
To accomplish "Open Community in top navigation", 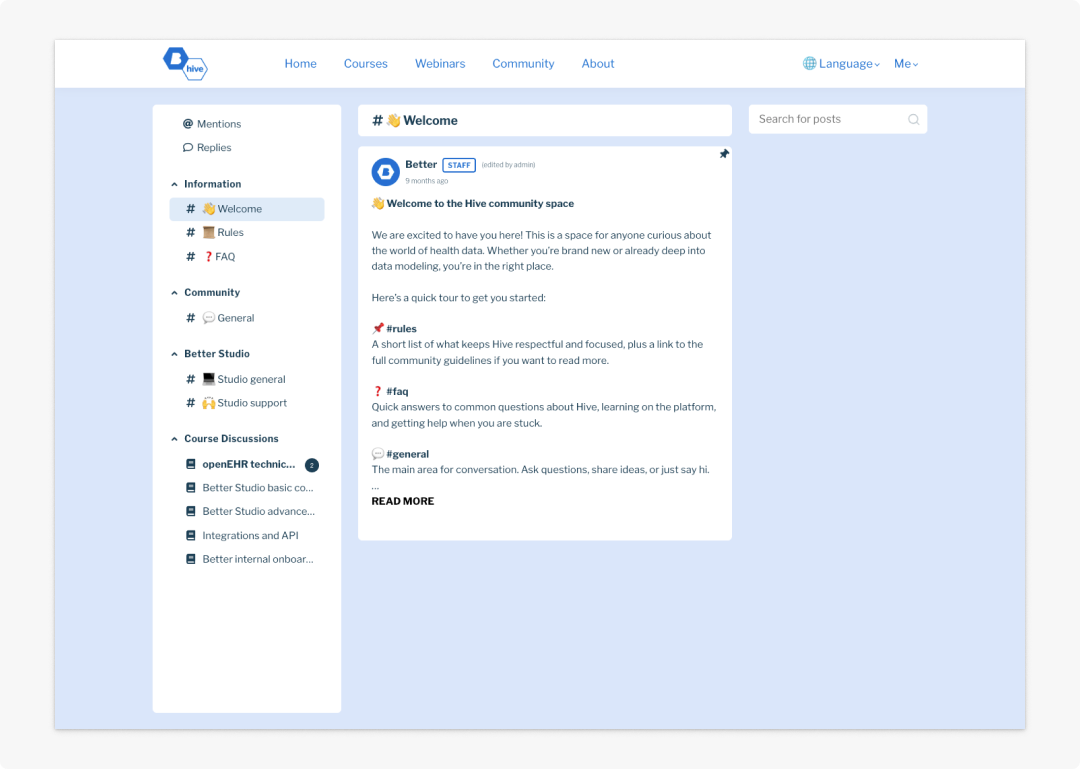I will click(x=523, y=63).
